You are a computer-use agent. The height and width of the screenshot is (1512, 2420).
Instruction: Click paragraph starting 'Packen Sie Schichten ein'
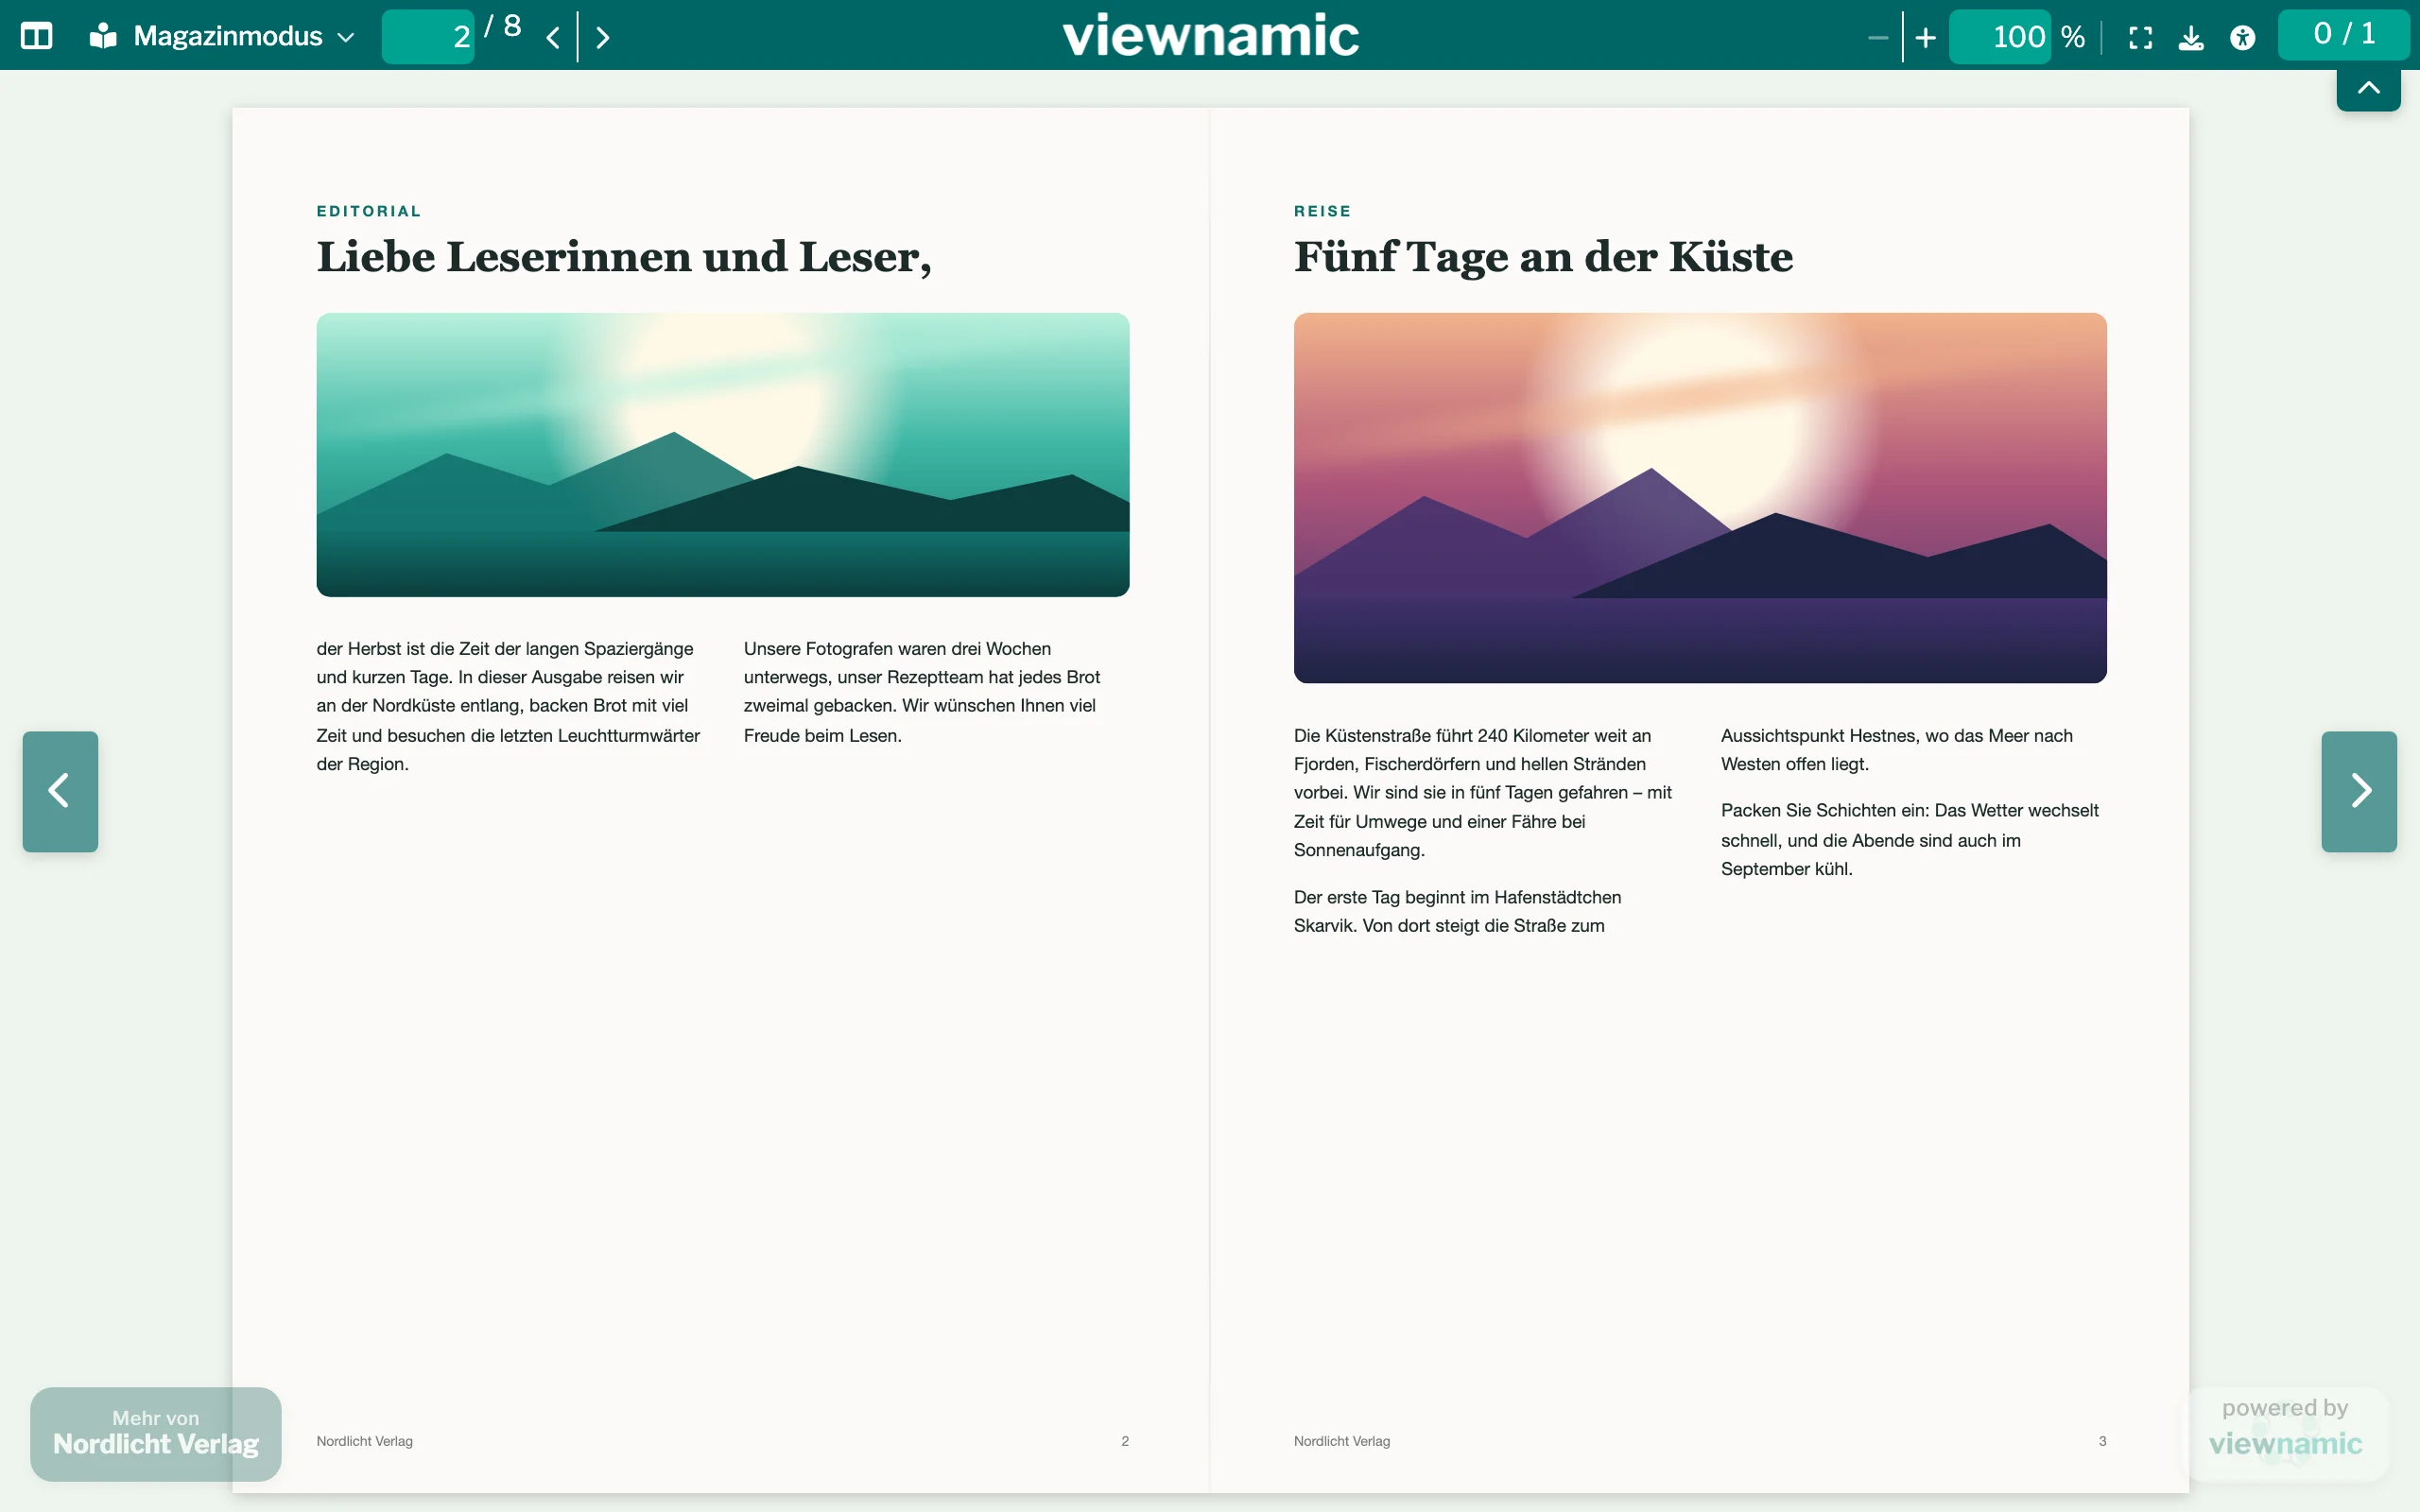pos(1910,839)
